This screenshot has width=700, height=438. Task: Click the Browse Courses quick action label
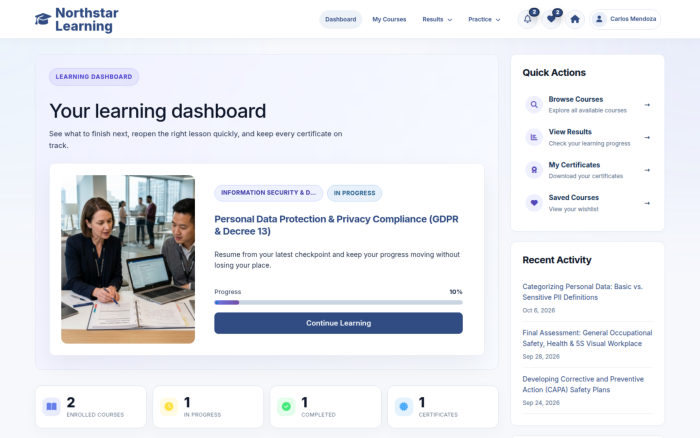coord(575,99)
